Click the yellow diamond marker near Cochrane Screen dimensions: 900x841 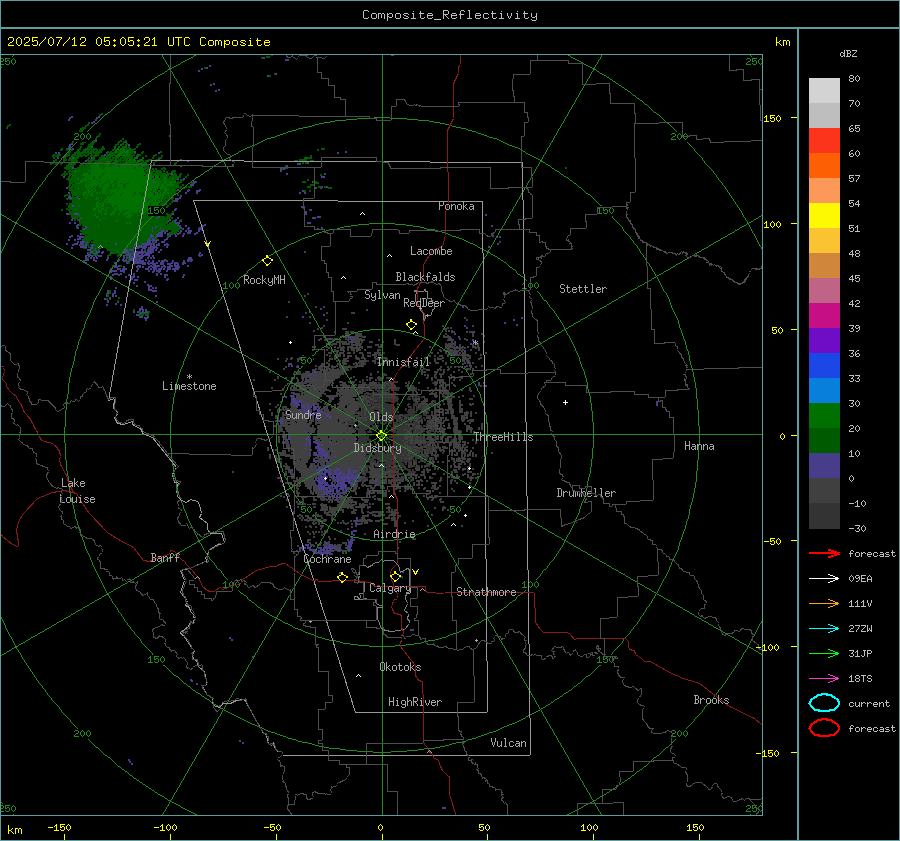coord(342,578)
